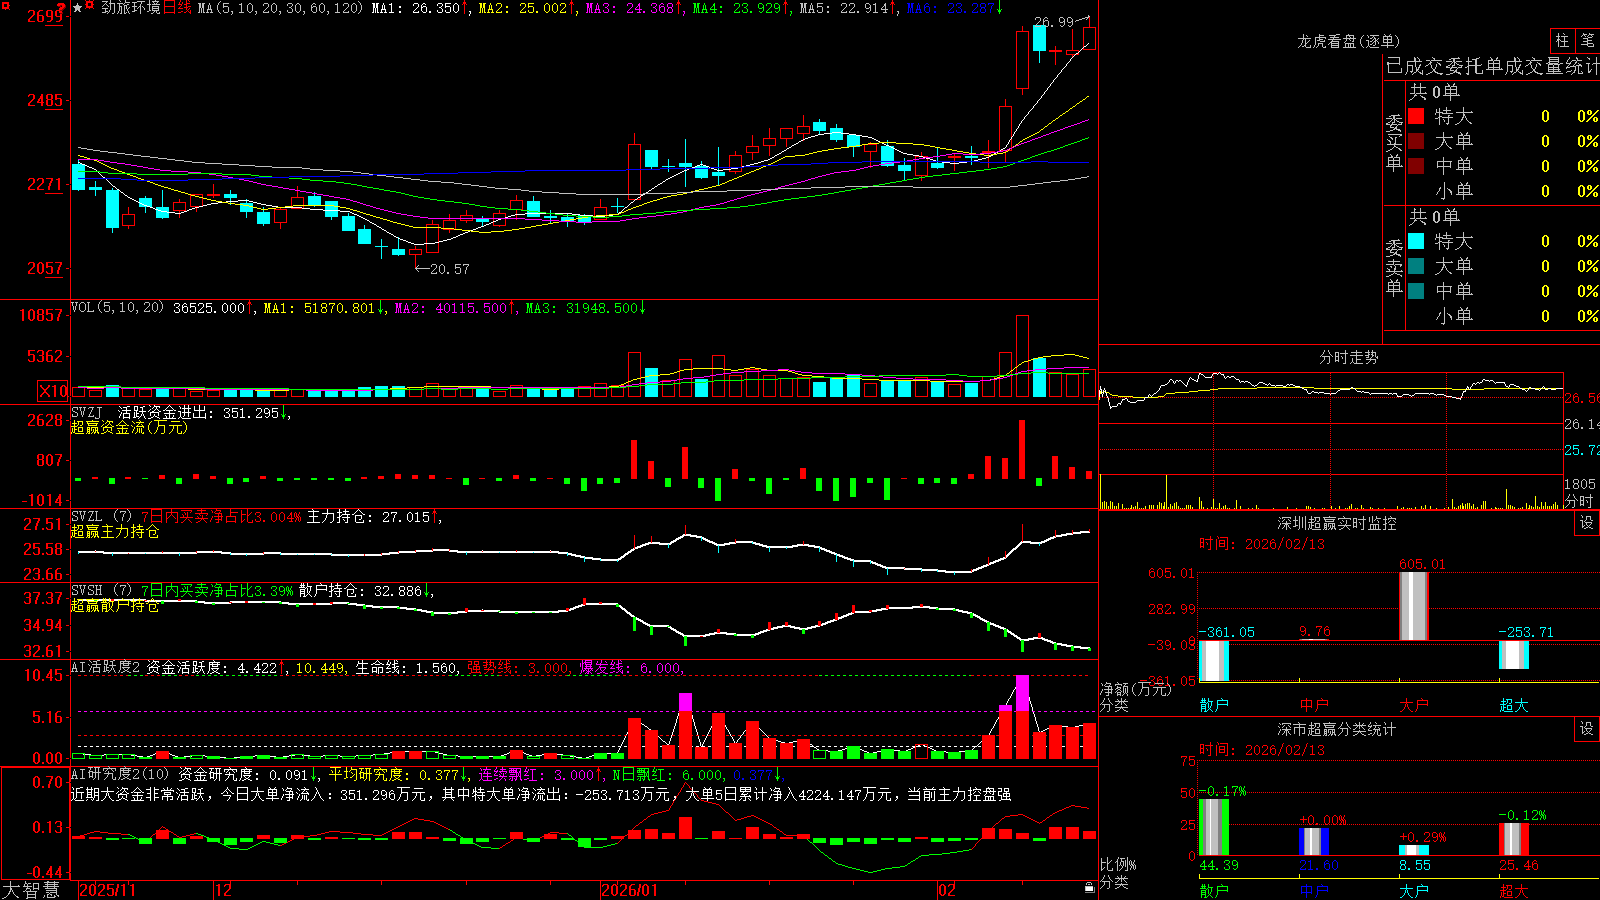Click the SVZL indicator label
Image resolution: width=1600 pixels, height=900 pixels.
tap(87, 517)
